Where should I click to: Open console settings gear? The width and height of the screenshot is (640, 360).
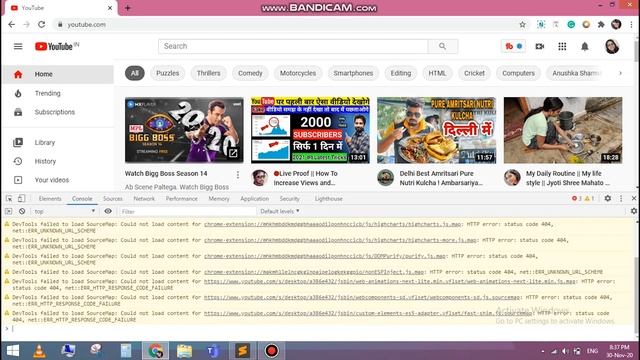(x=633, y=211)
